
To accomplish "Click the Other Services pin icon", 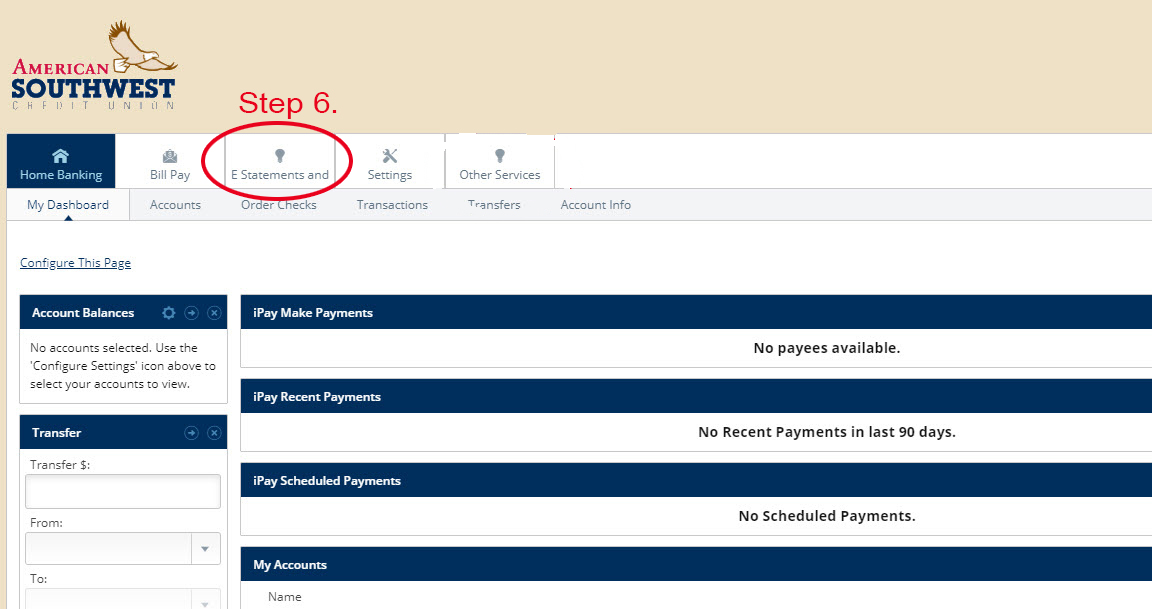I will [500, 156].
